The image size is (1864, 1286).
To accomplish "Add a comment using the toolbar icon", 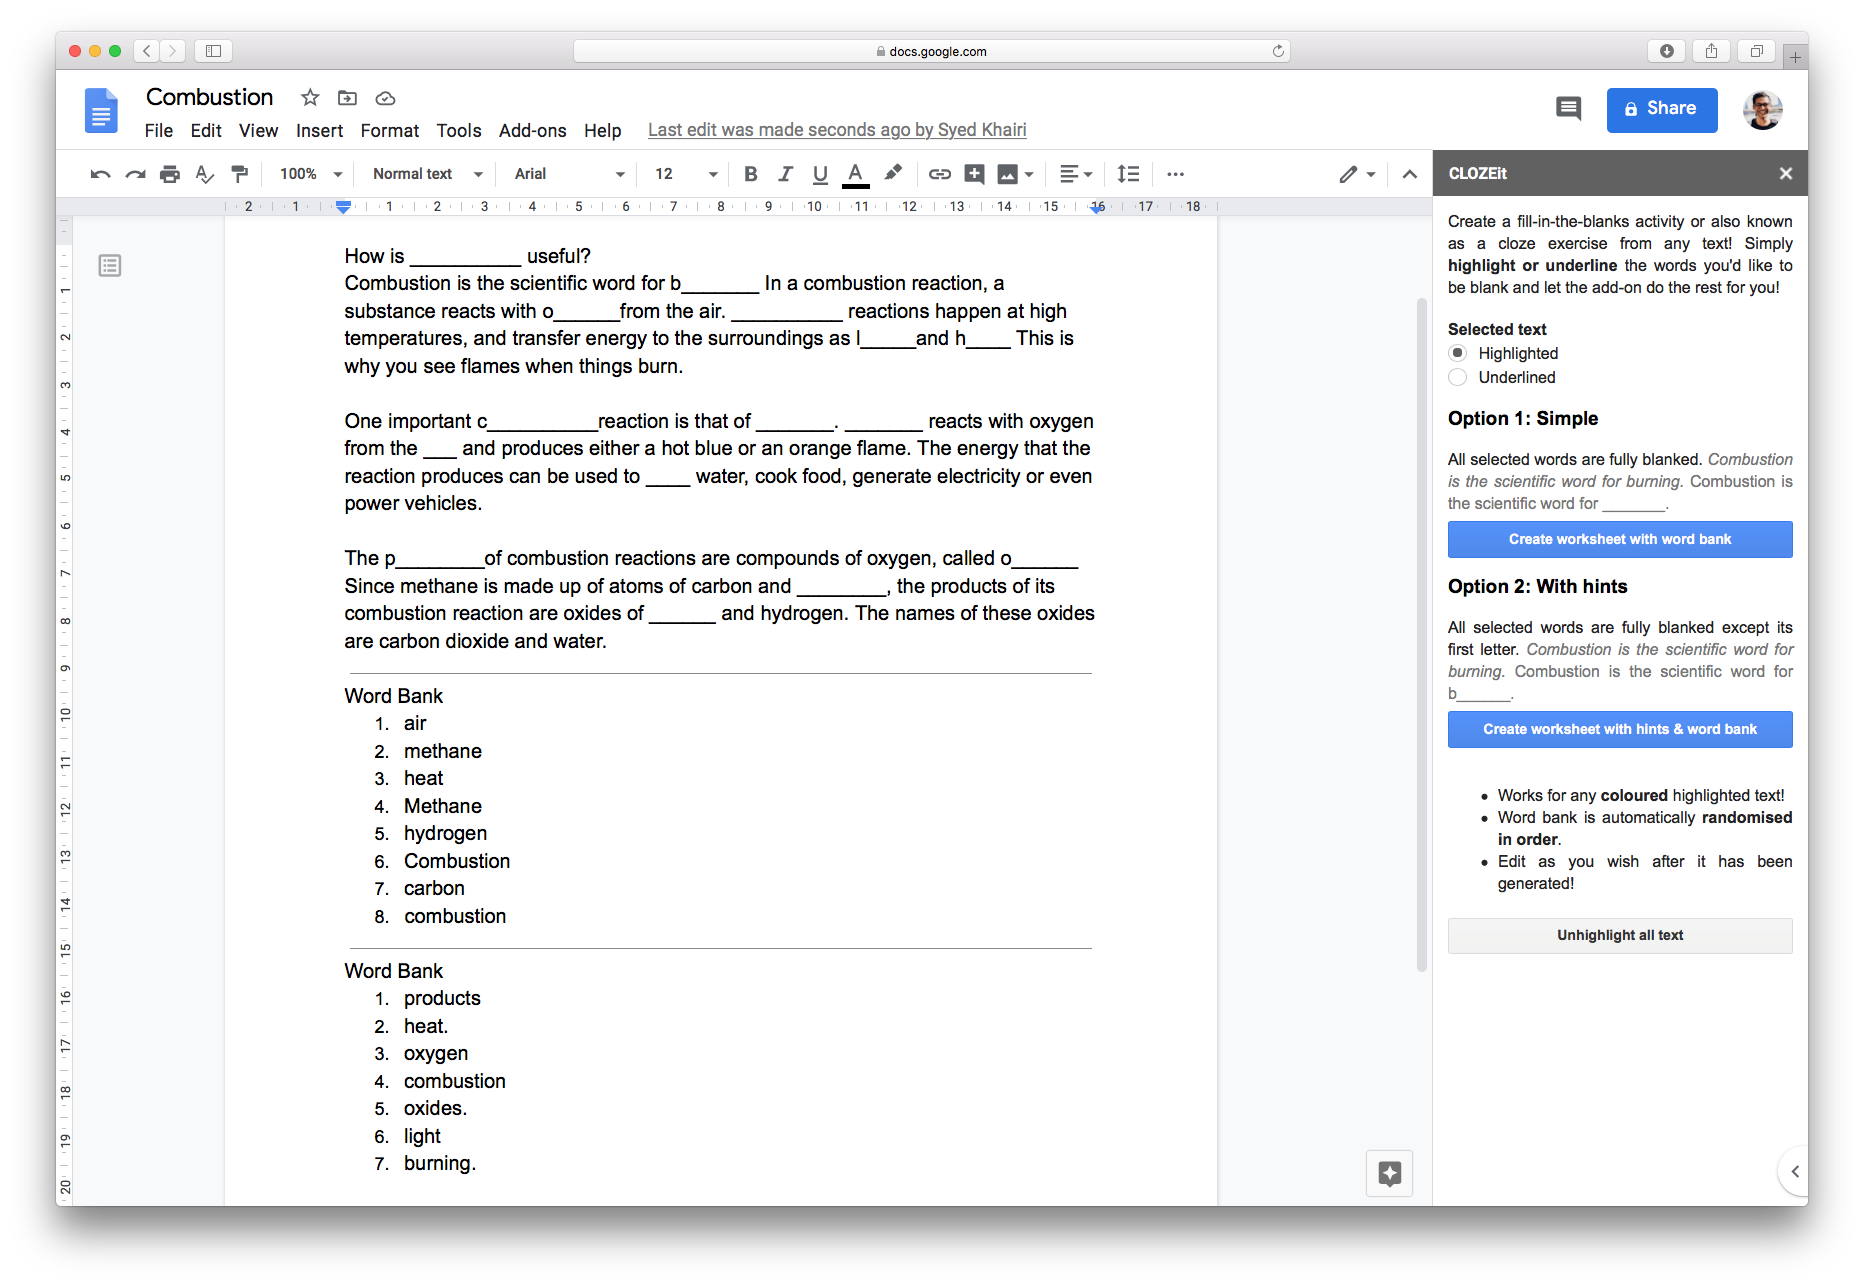I will point(974,174).
